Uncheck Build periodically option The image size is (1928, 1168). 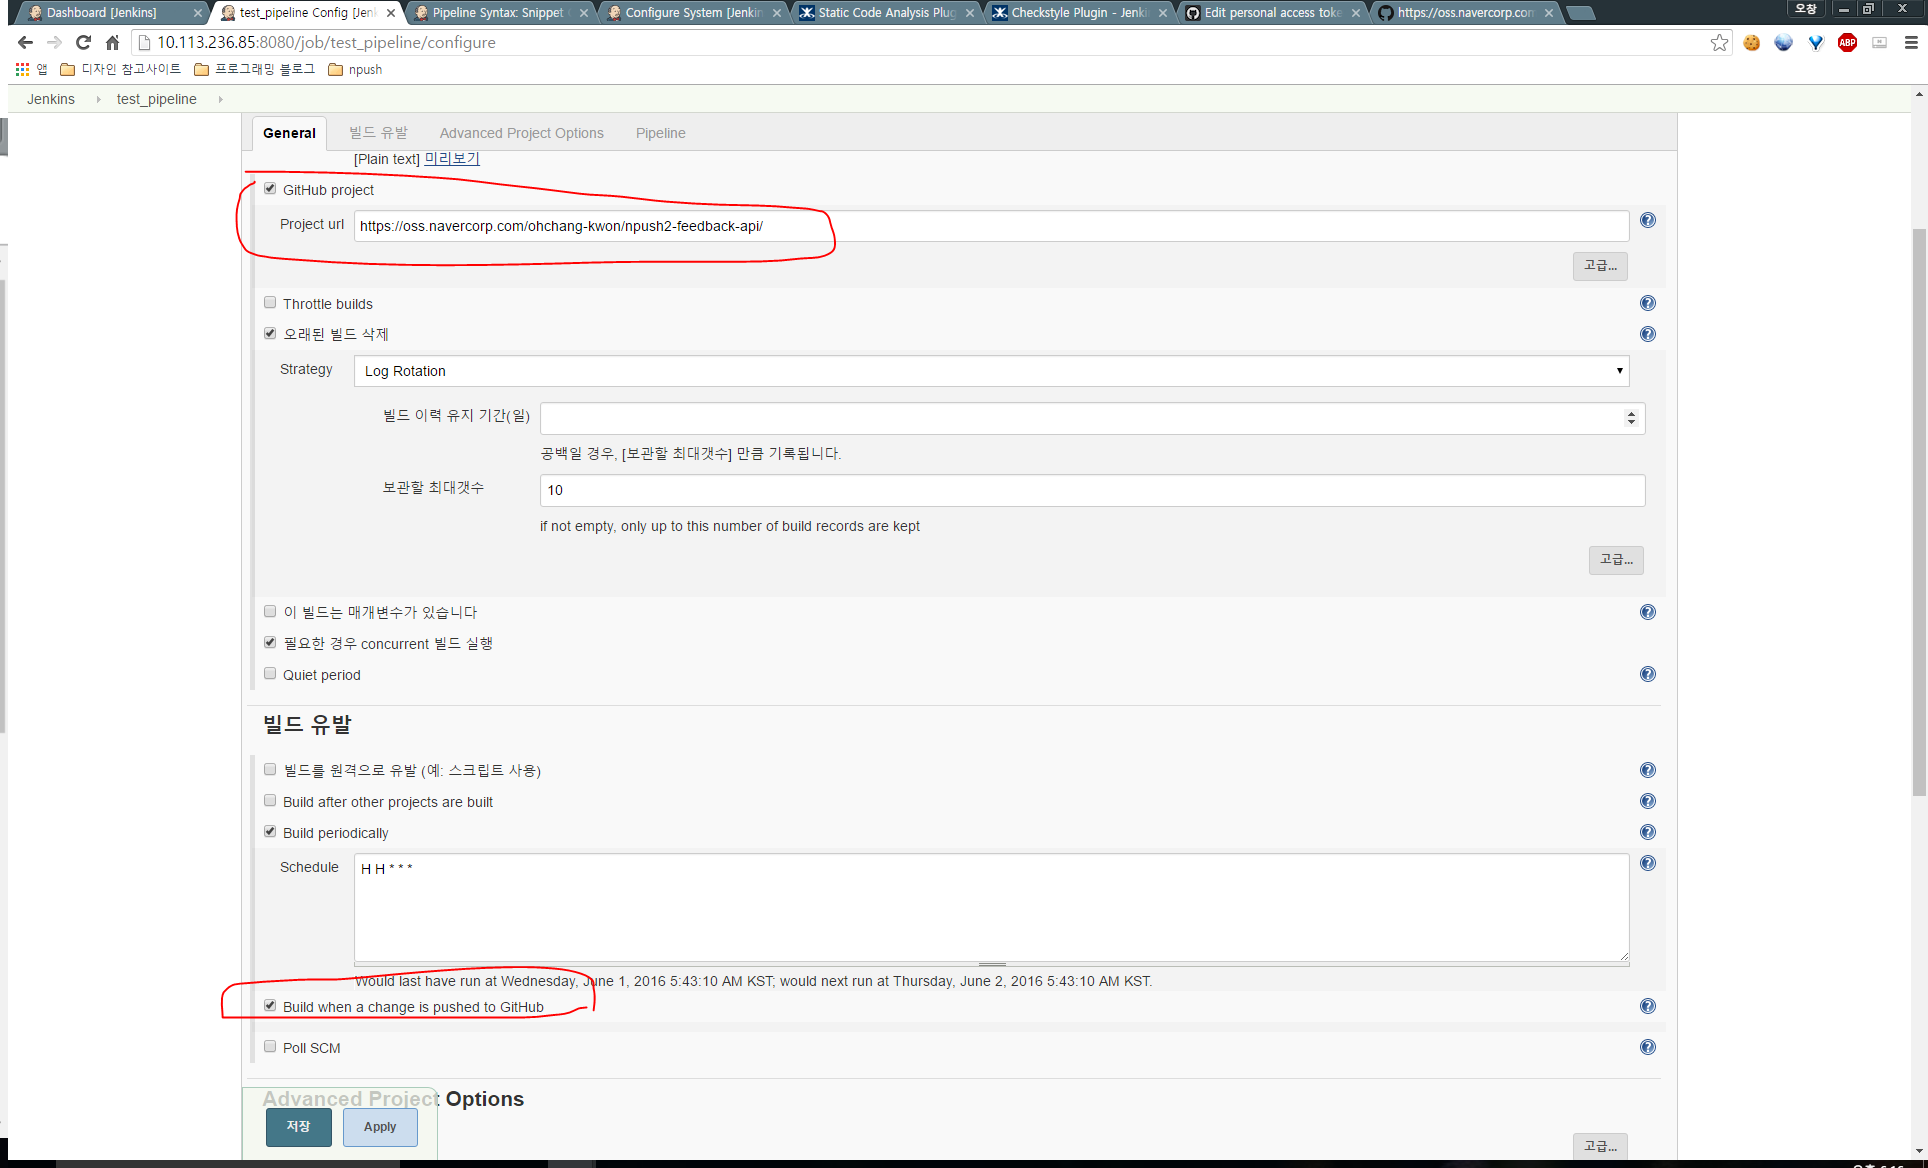(270, 831)
